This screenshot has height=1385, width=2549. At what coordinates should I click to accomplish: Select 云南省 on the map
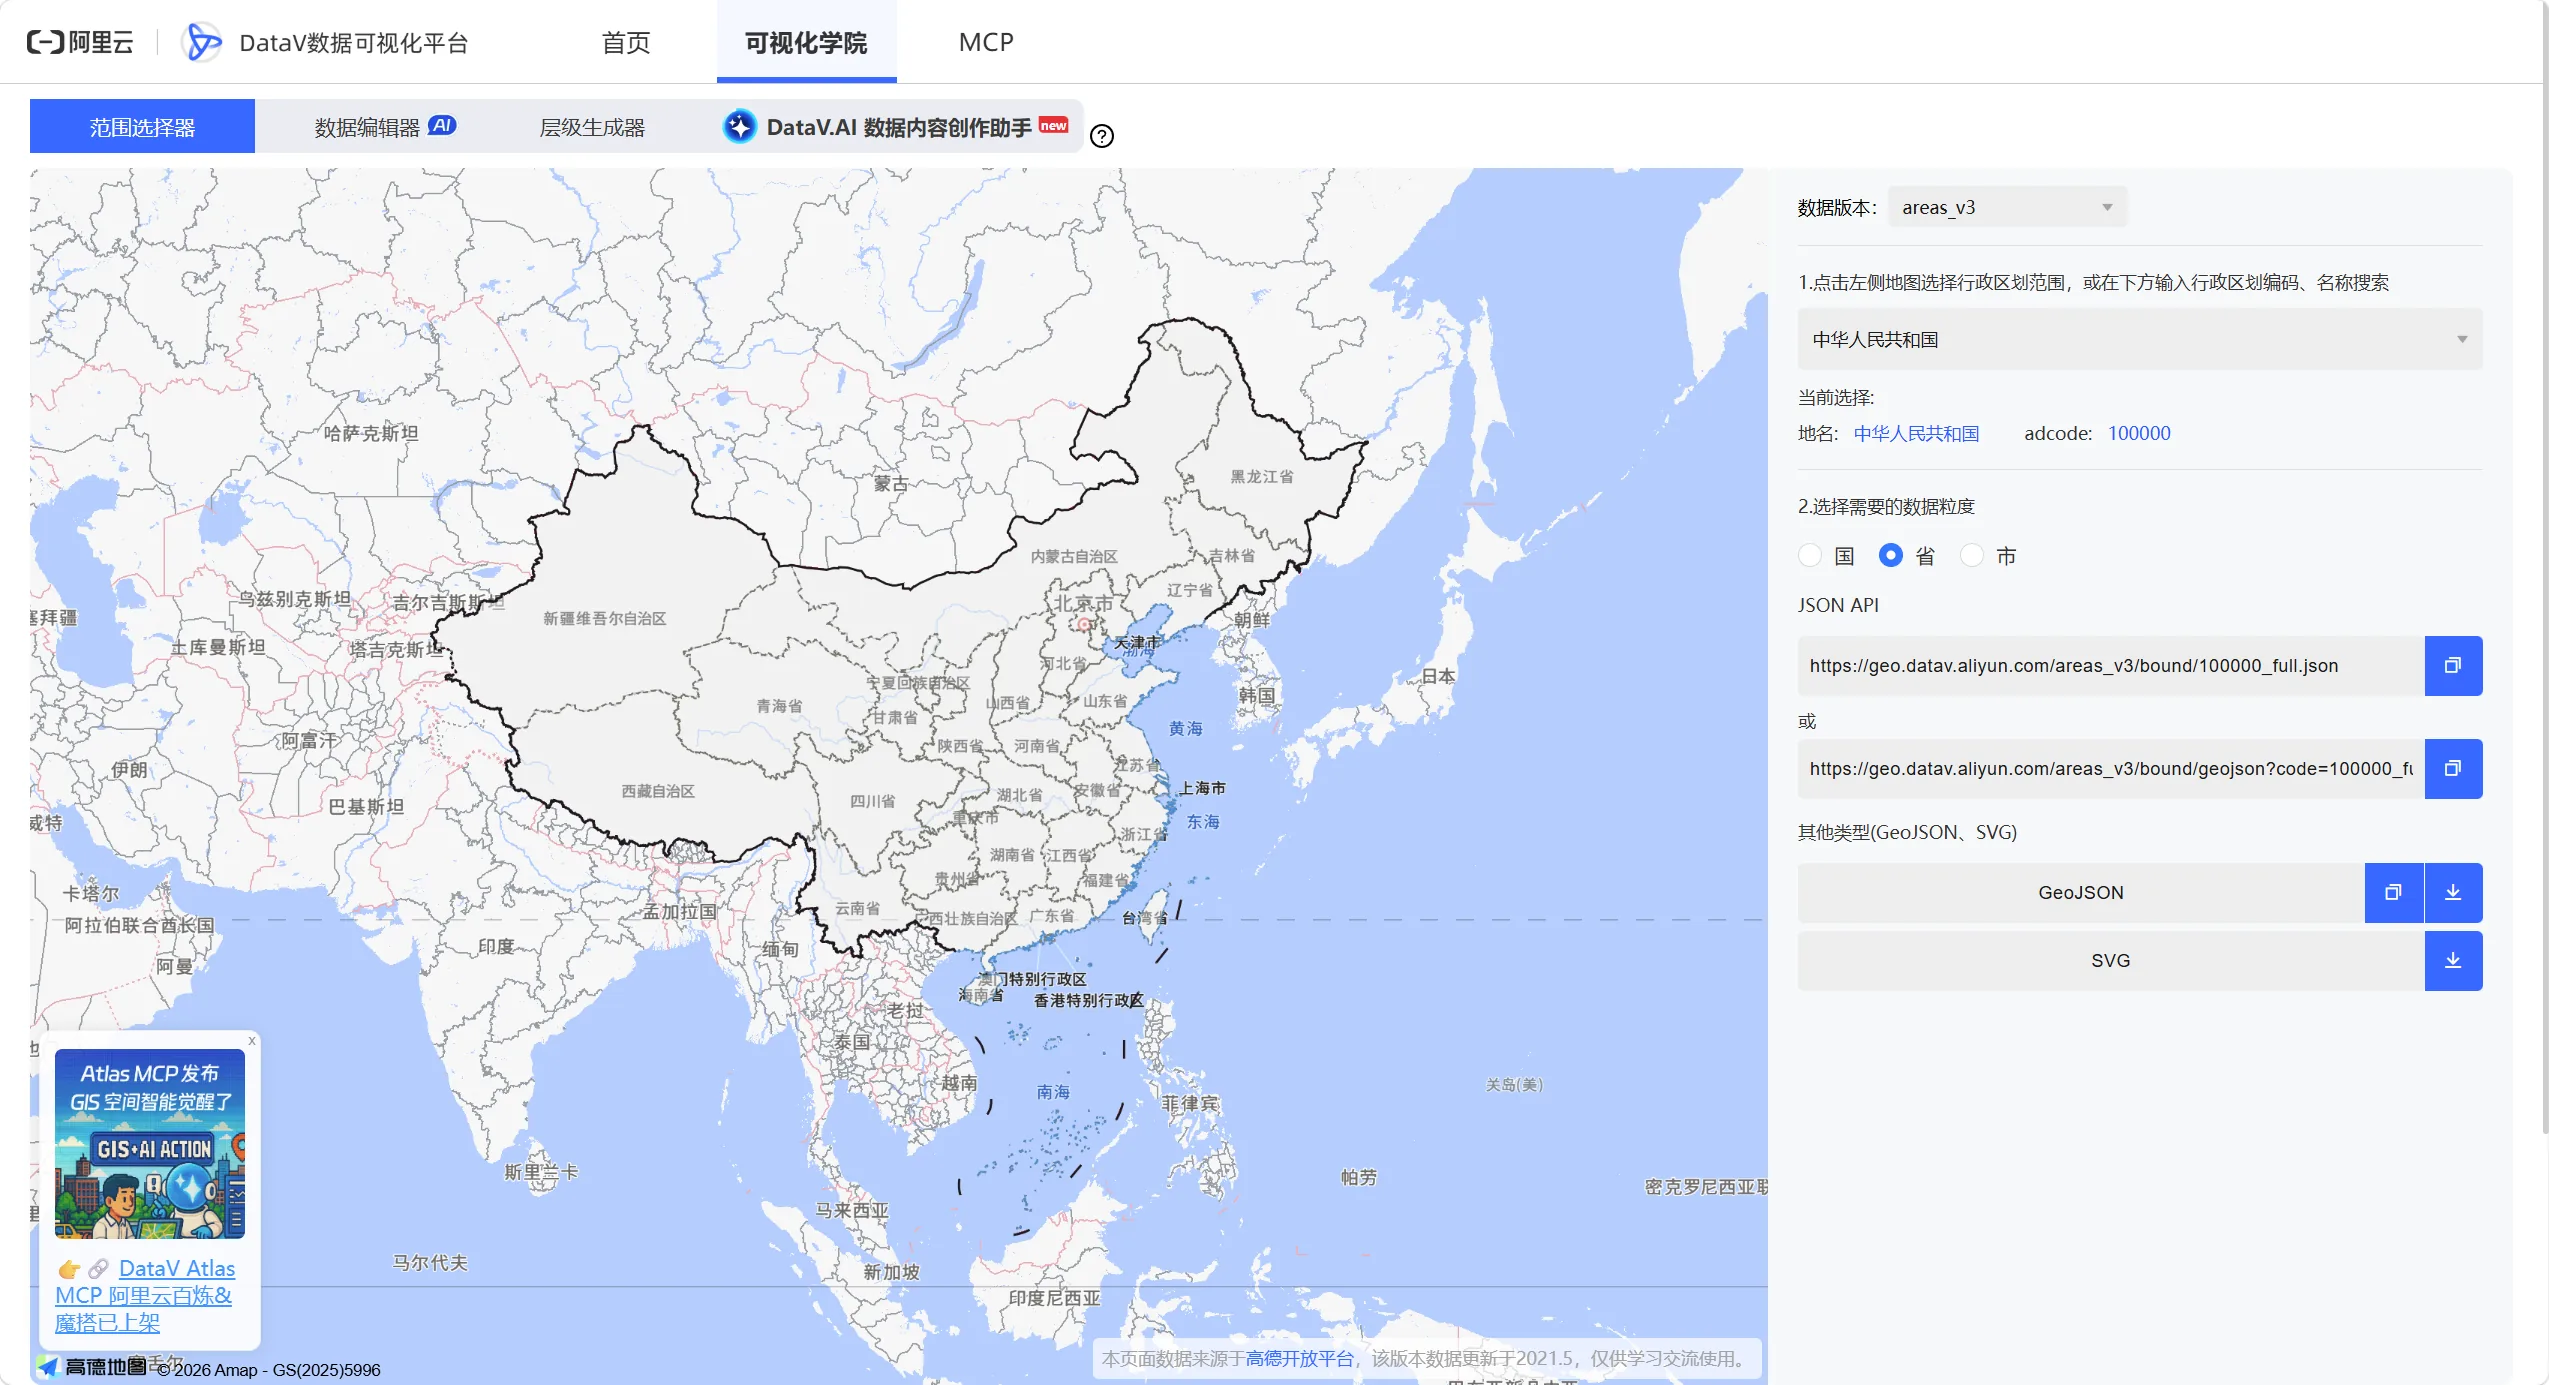click(x=857, y=908)
